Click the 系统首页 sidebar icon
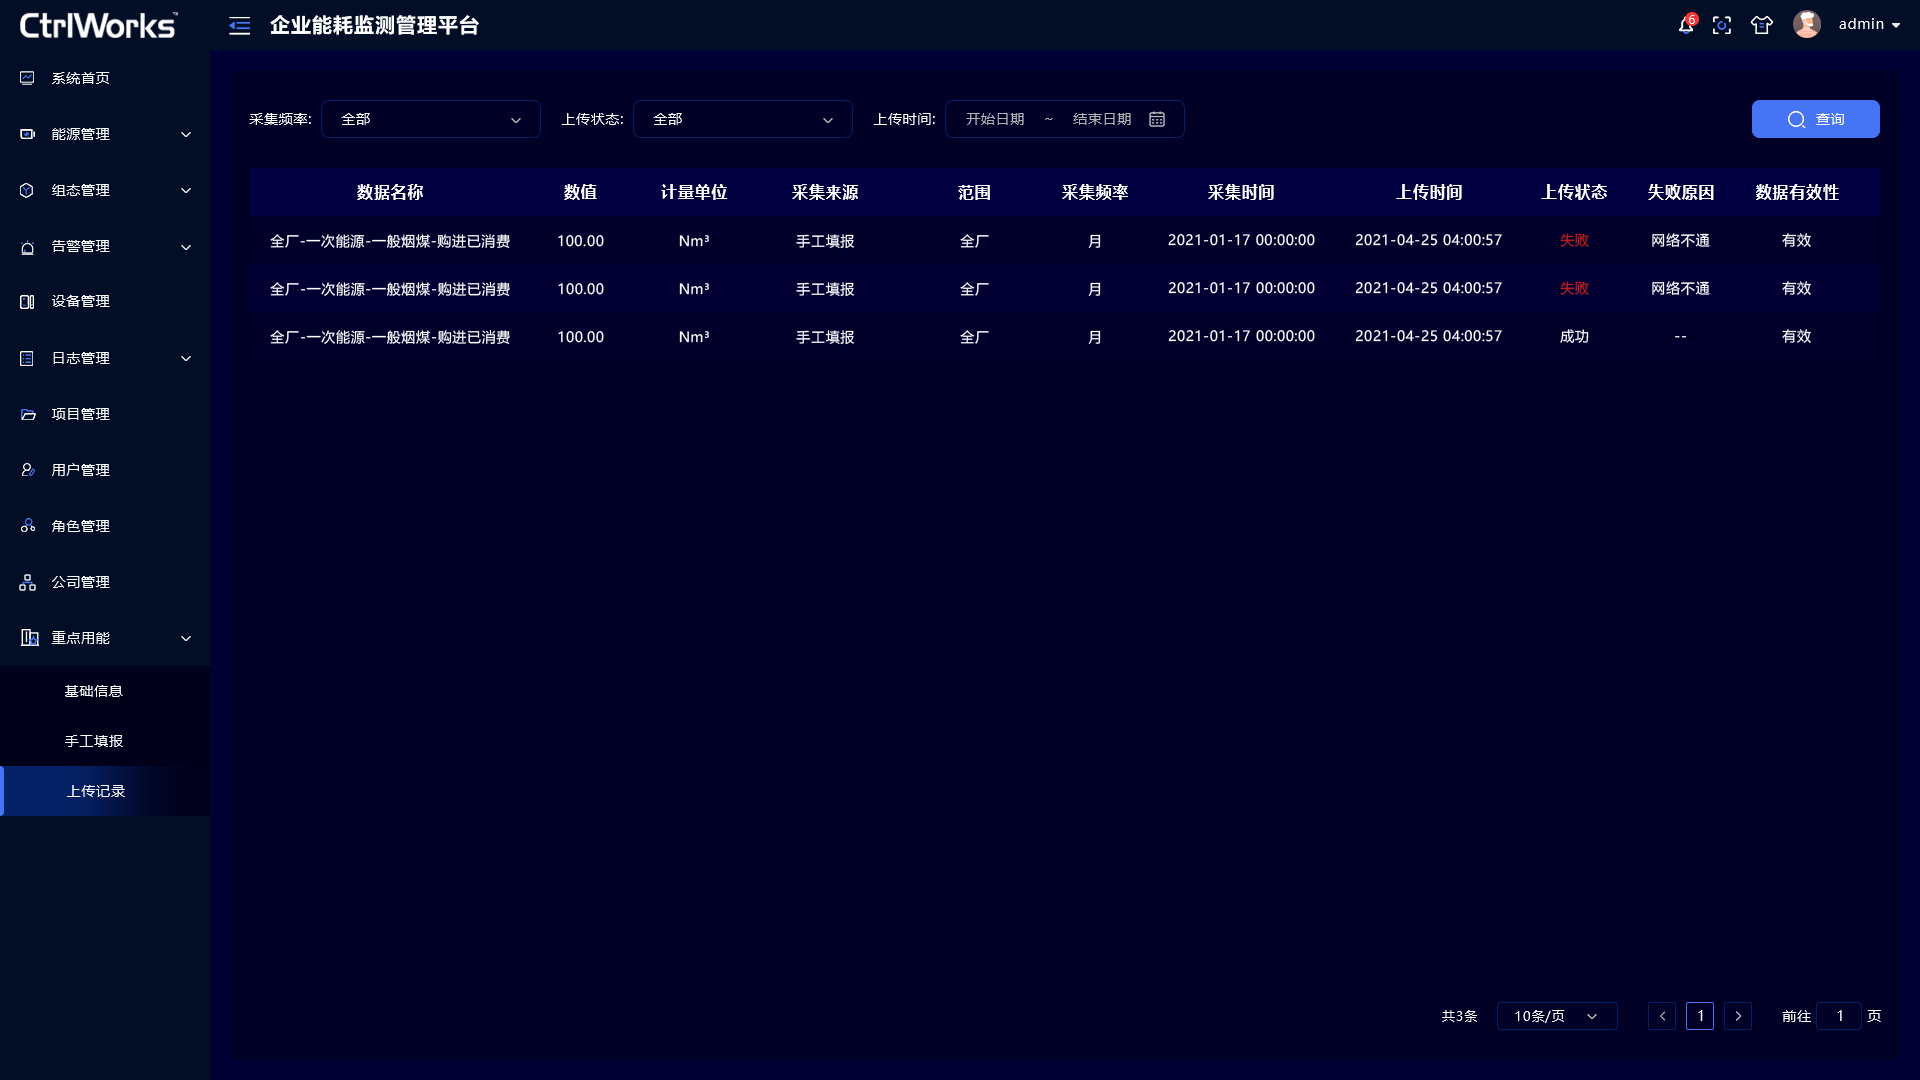Screen dimensions: 1920x1080 (27, 78)
